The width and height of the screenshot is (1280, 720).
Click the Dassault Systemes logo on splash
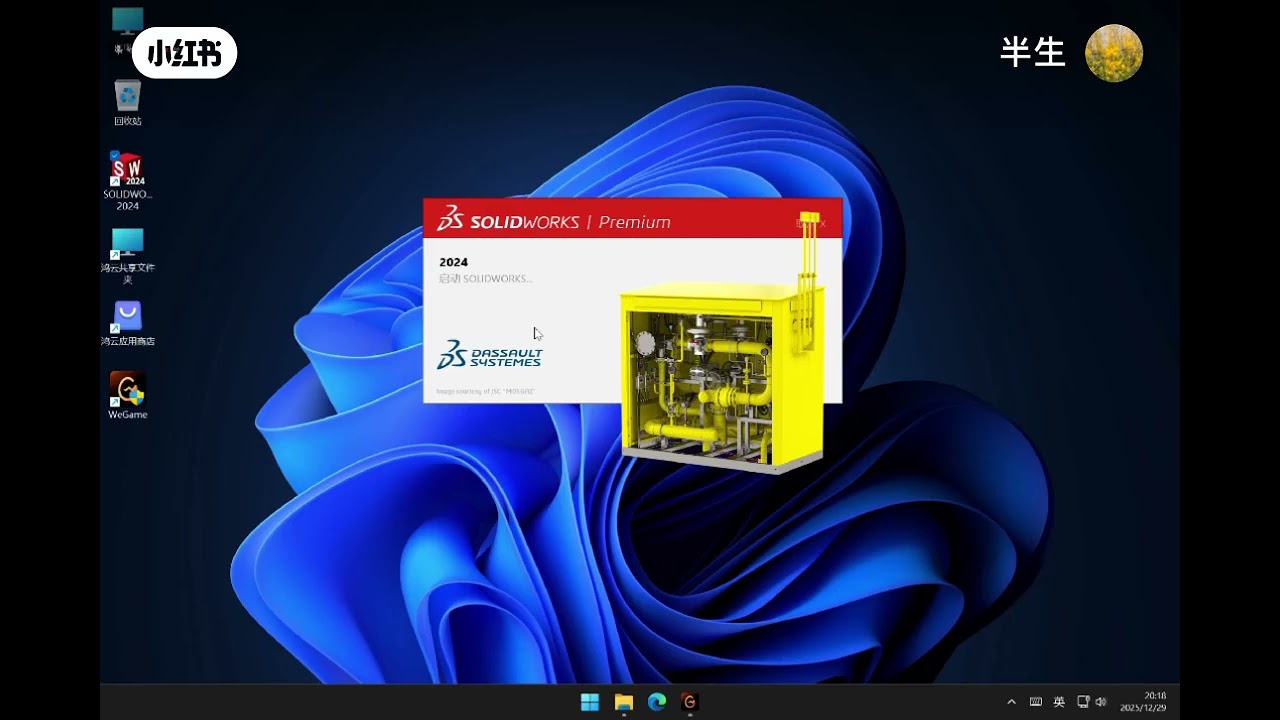[x=490, y=355]
